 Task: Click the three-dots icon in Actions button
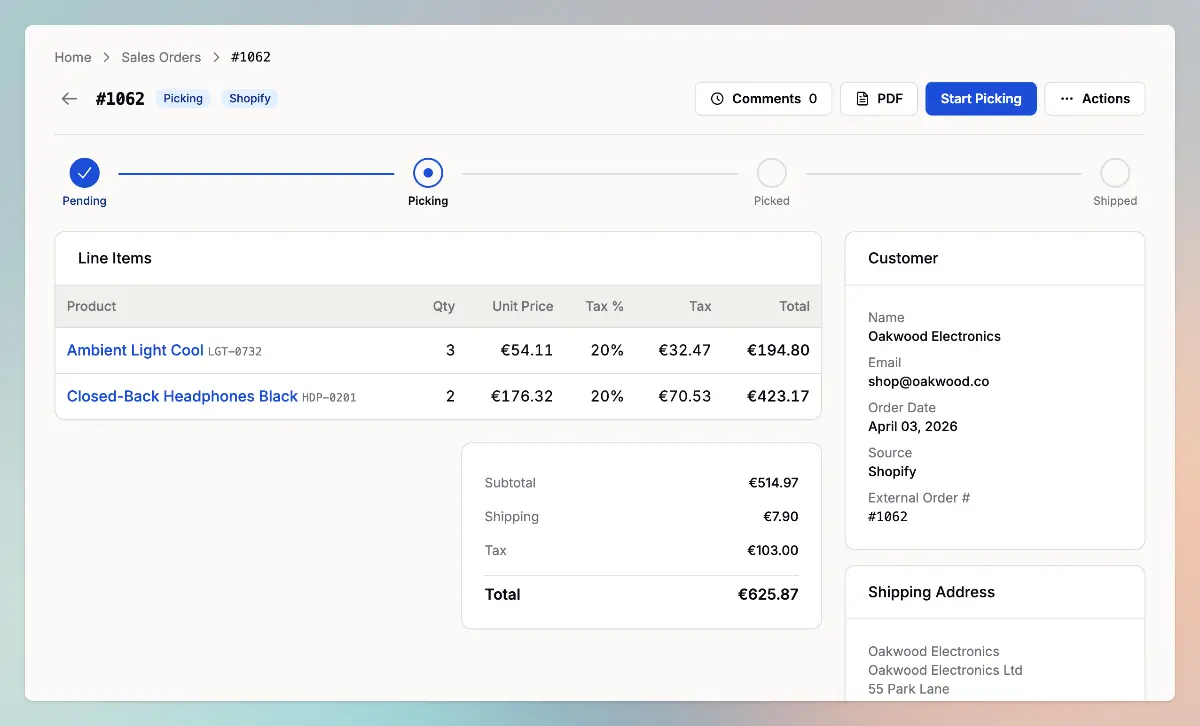(1066, 99)
